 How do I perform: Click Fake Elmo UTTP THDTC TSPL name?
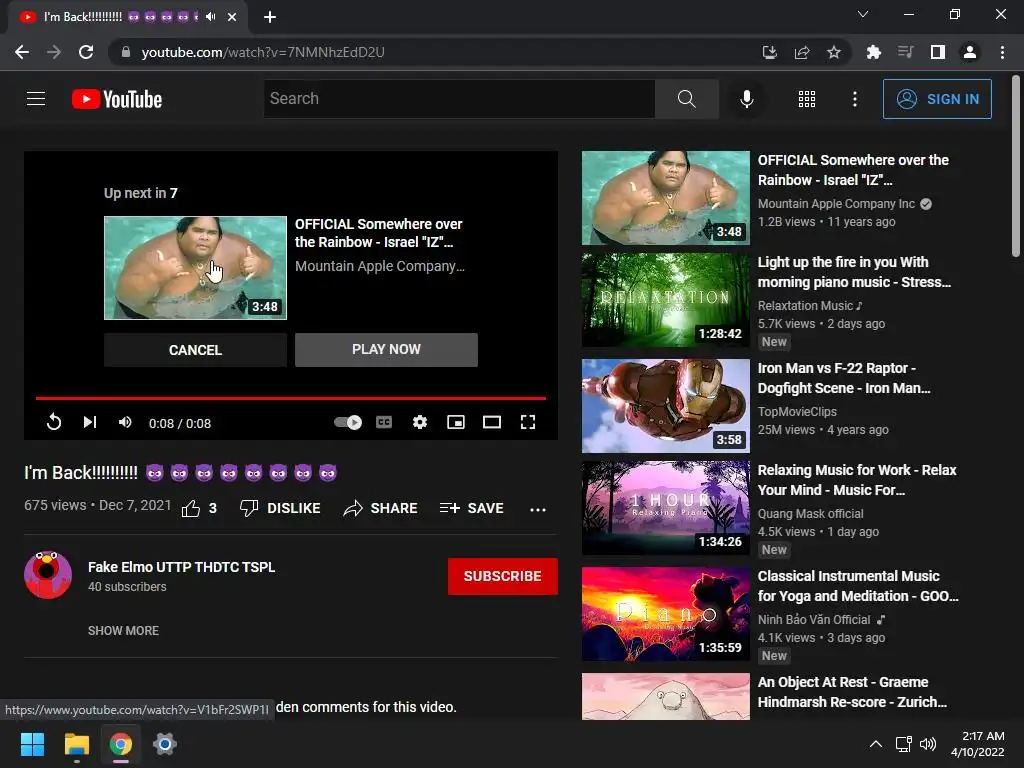tap(182, 567)
